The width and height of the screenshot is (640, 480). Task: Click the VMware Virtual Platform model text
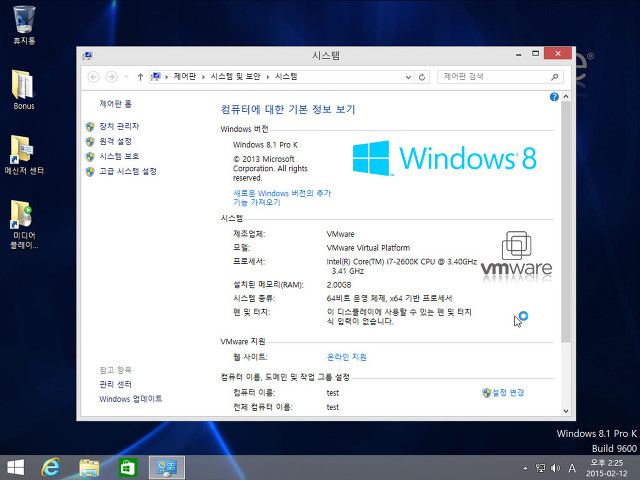point(368,248)
